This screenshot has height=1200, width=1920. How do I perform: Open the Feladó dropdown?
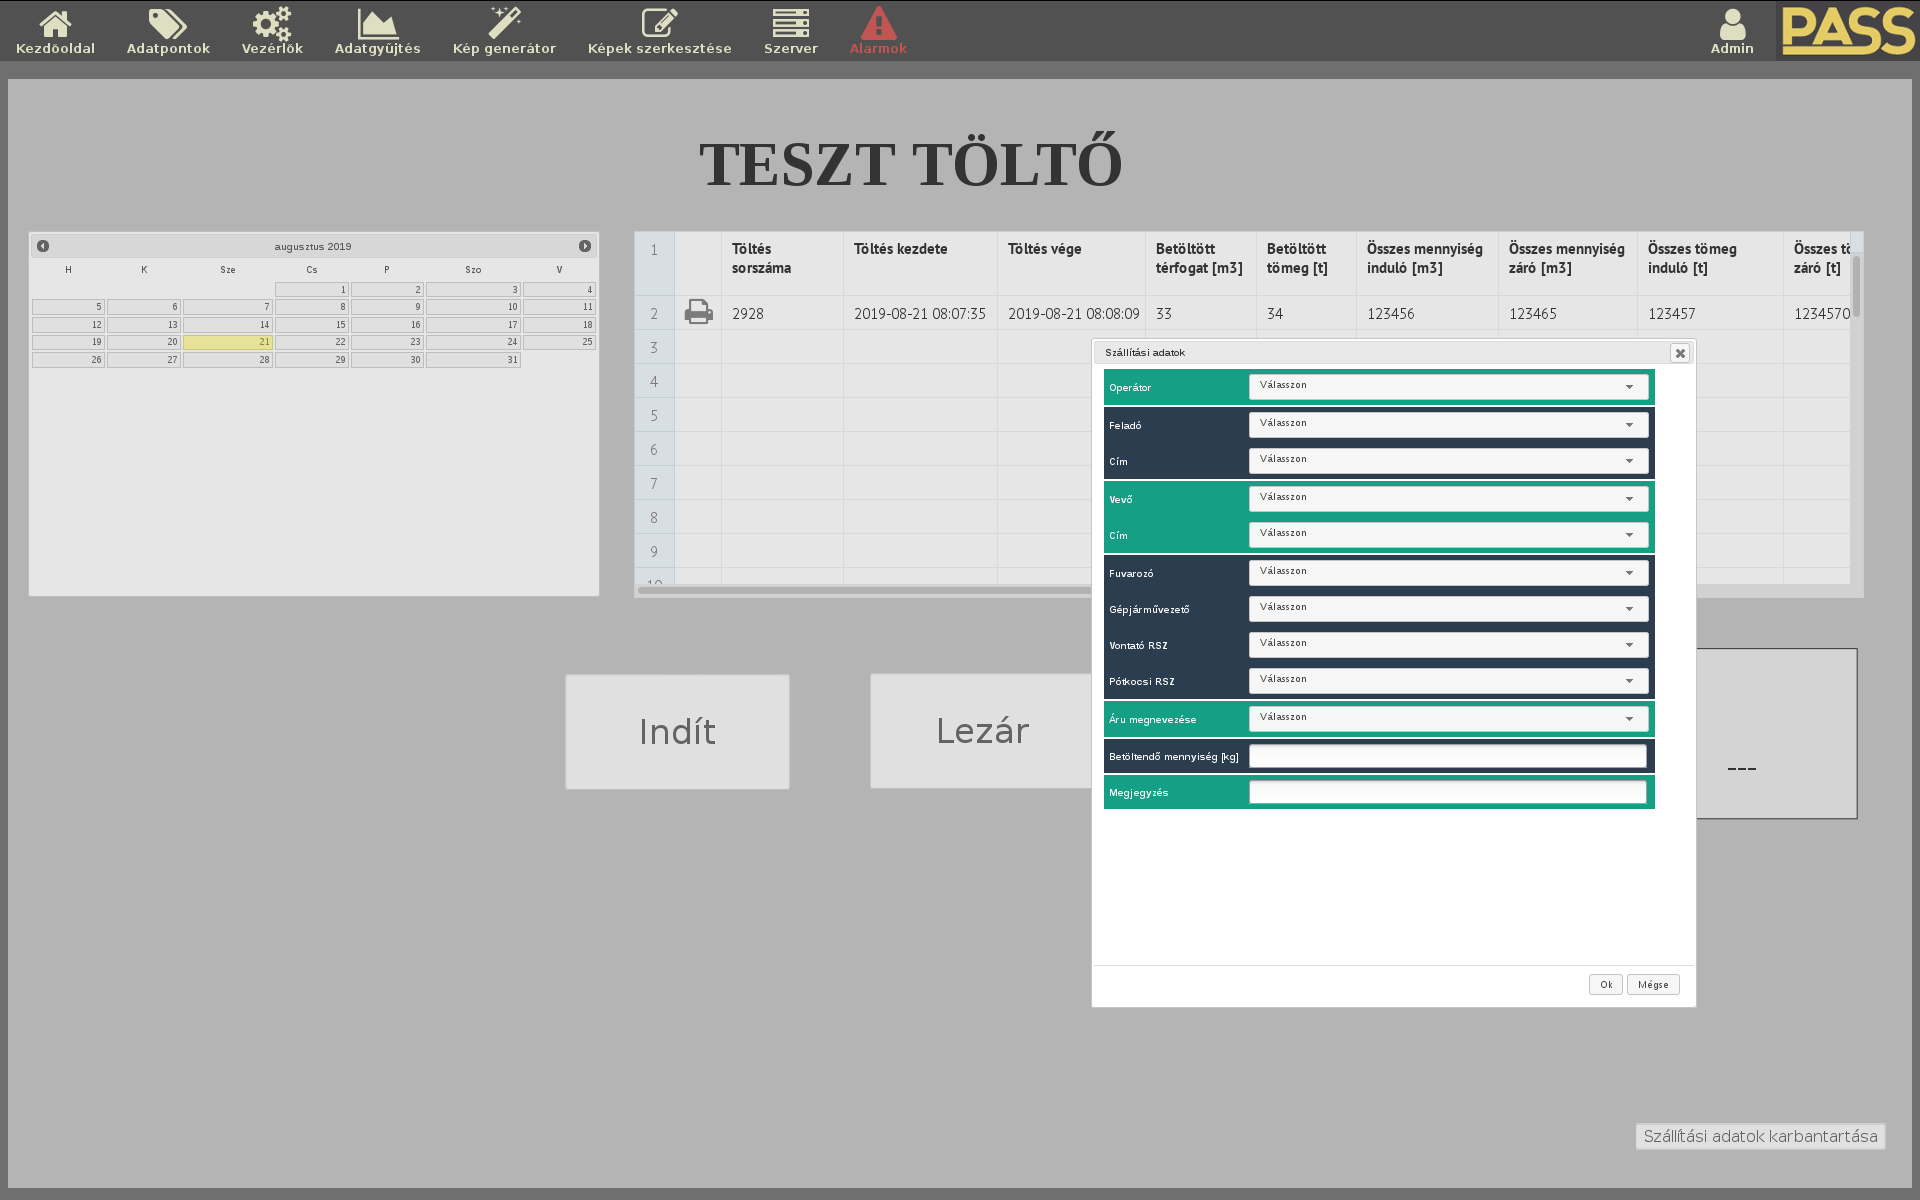tap(1448, 425)
